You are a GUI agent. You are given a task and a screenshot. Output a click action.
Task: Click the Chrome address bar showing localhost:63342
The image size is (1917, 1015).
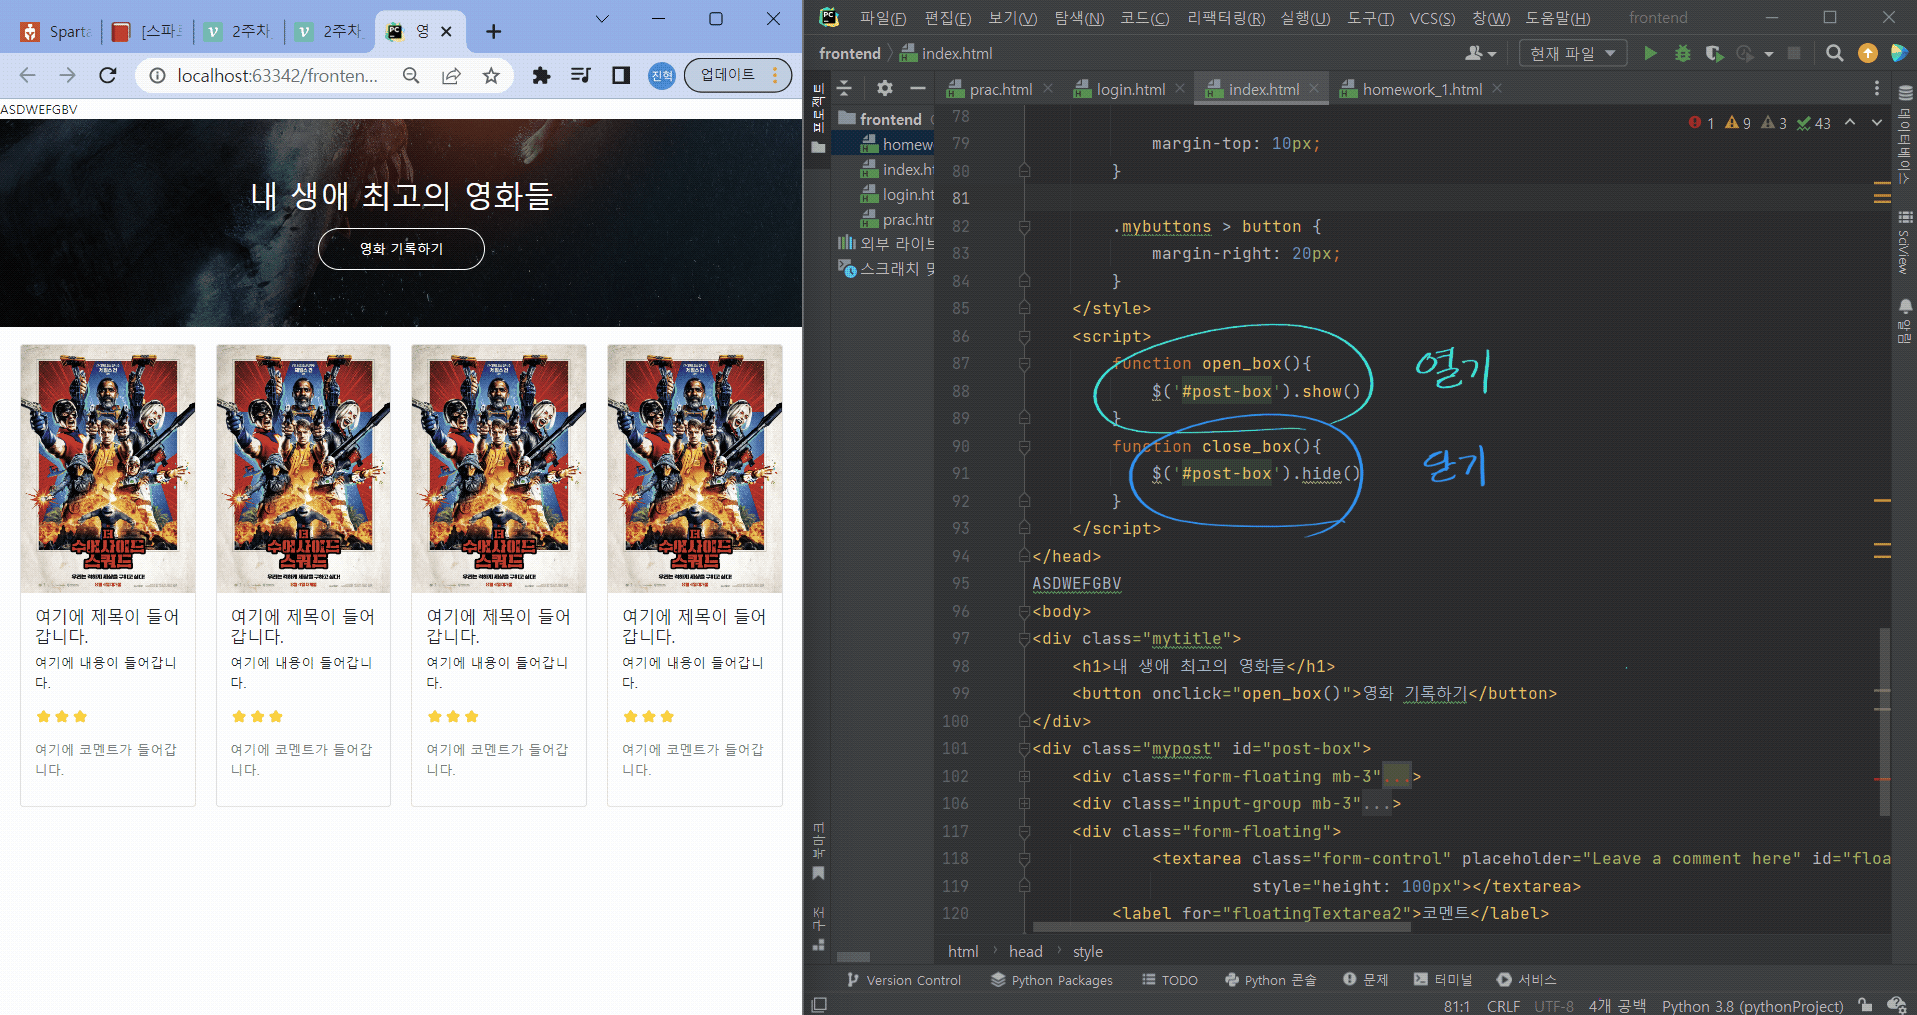pyautogui.click(x=278, y=75)
